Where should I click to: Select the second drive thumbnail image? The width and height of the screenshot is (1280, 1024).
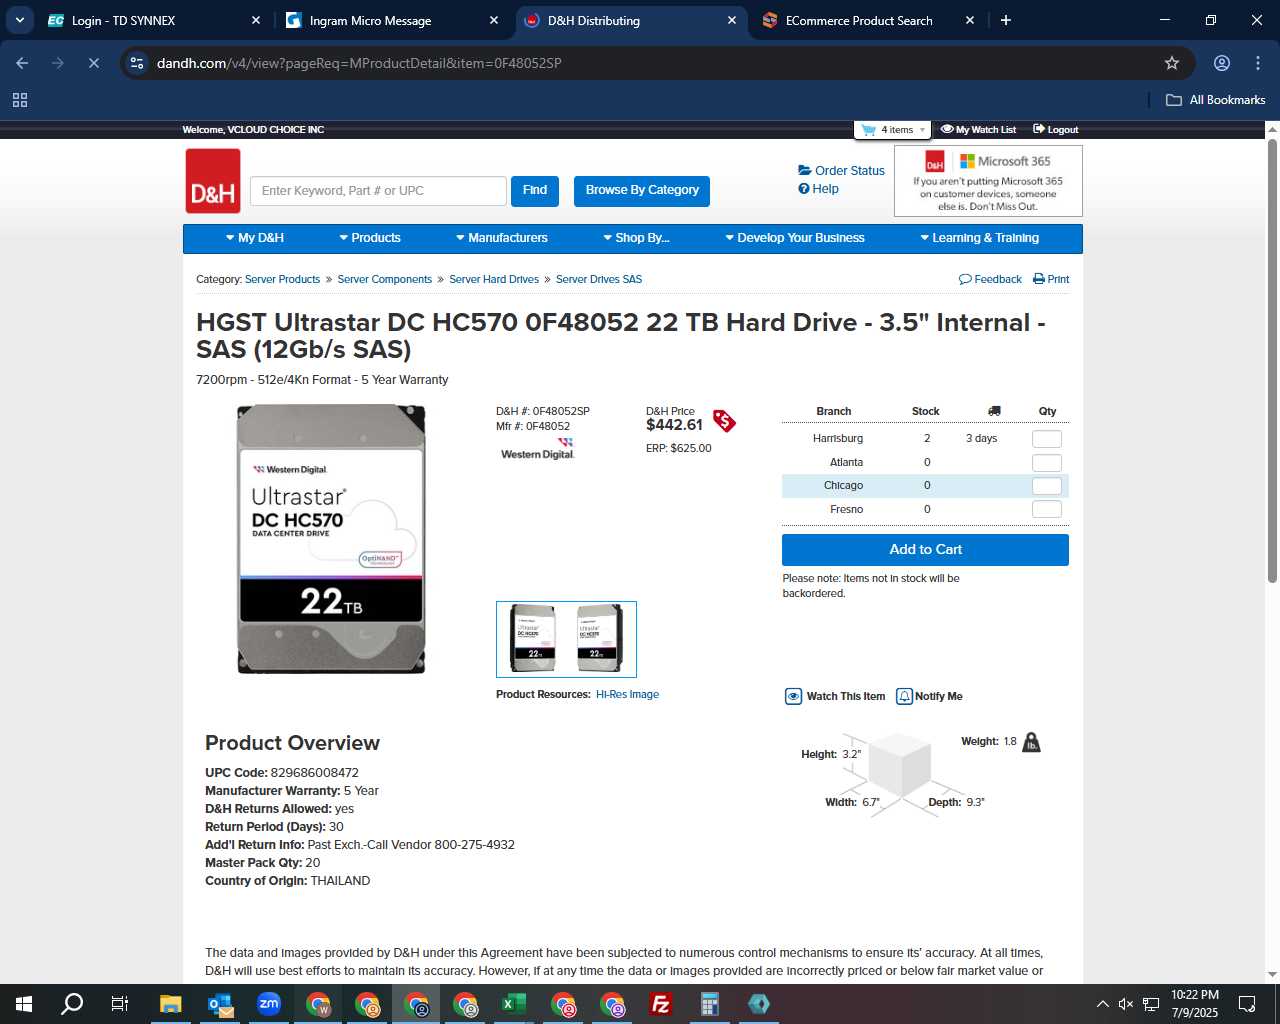click(x=598, y=638)
